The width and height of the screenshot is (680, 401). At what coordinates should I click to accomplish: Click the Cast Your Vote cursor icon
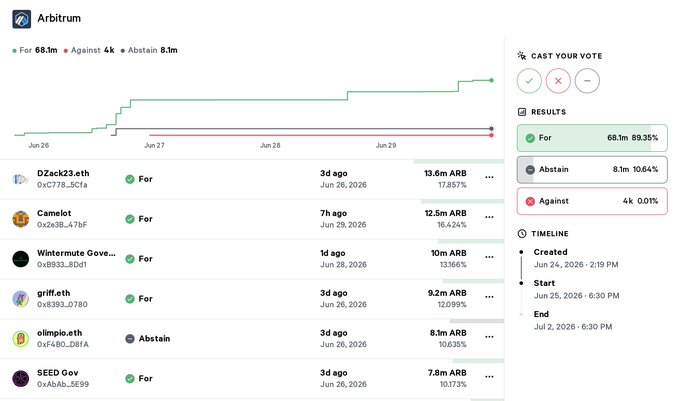522,55
